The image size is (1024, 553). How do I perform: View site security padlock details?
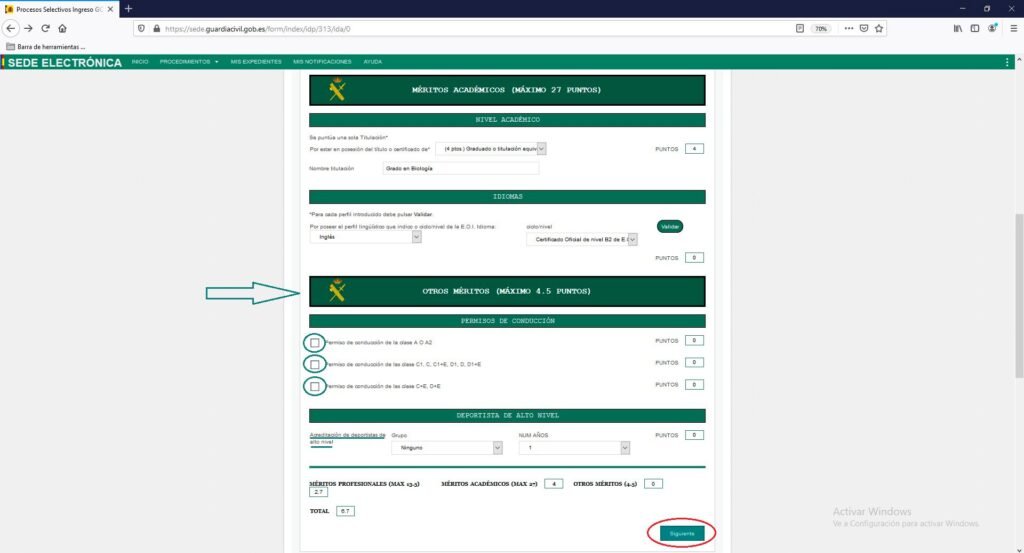click(x=156, y=29)
